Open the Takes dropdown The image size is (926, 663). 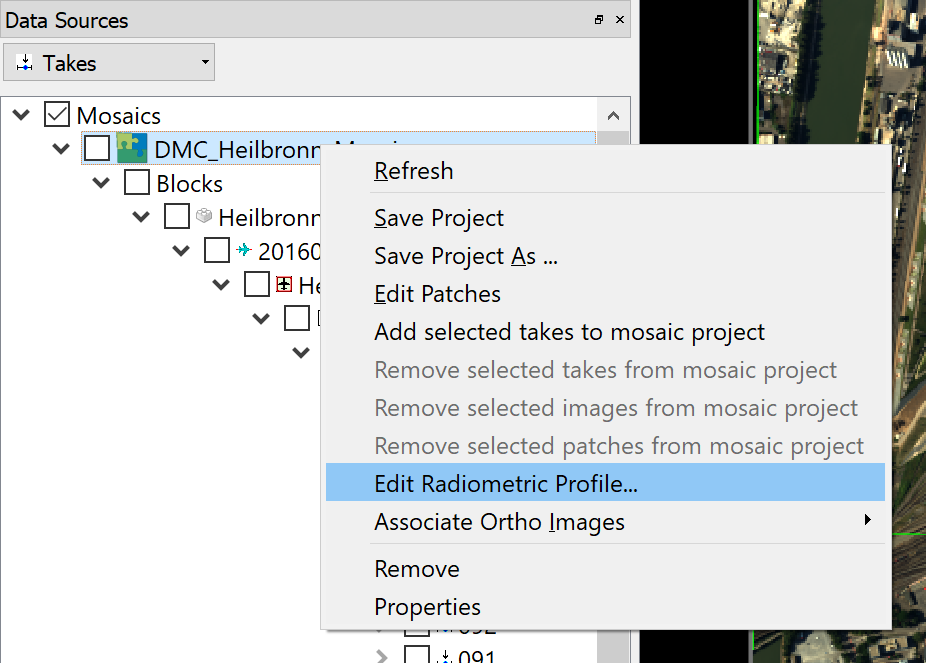click(x=108, y=63)
